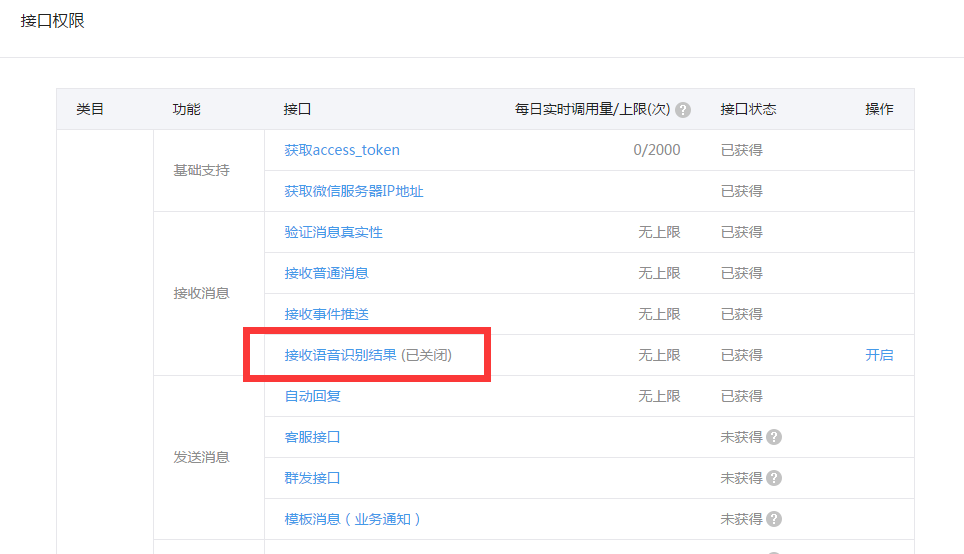Screen dimensions: 964x554
Task: Click 未获得 status in 群发接口 row
Action: tap(741, 478)
